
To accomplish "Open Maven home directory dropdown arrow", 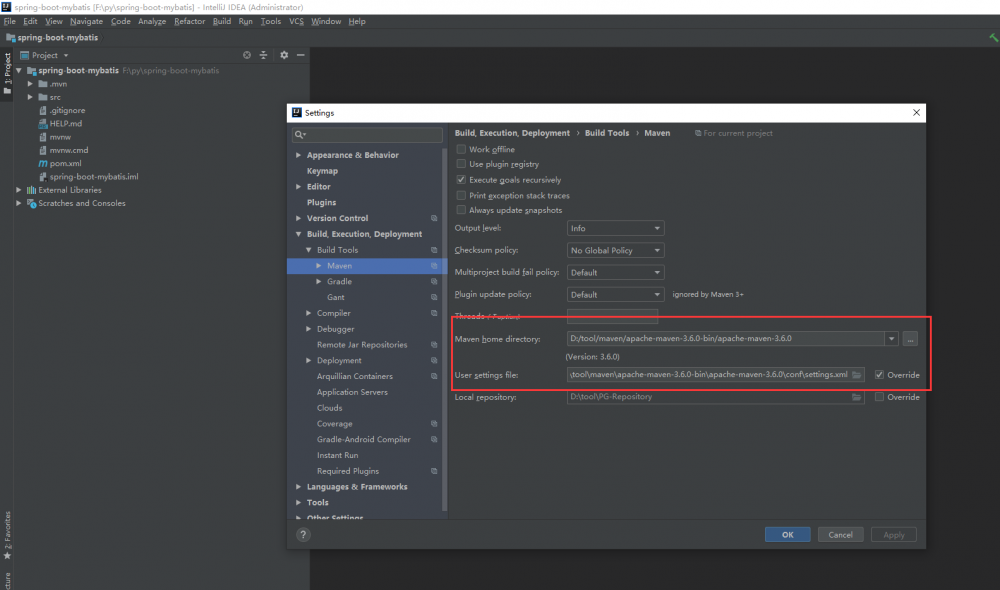I will click(x=892, y=339).
